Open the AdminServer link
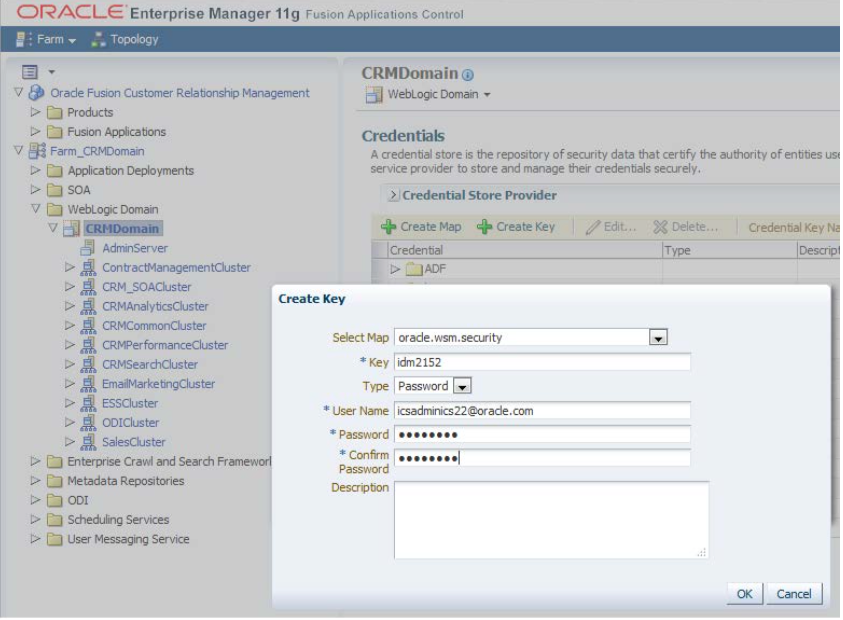The height and width of the screenshot is (620, 843). (x=135, y=248)
